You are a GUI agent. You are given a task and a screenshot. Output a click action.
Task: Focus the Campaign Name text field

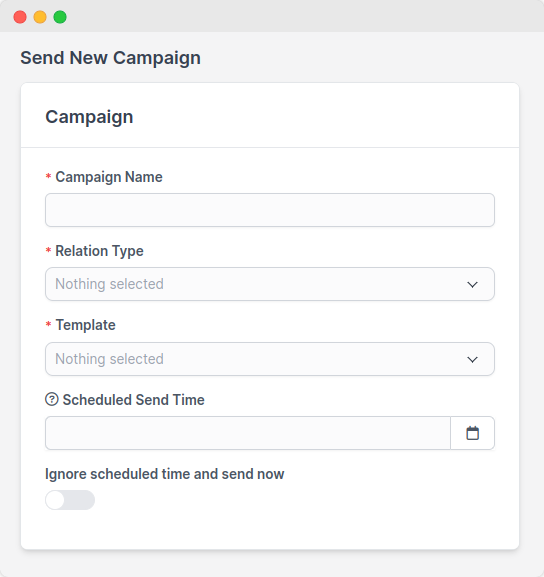(270, 210)
